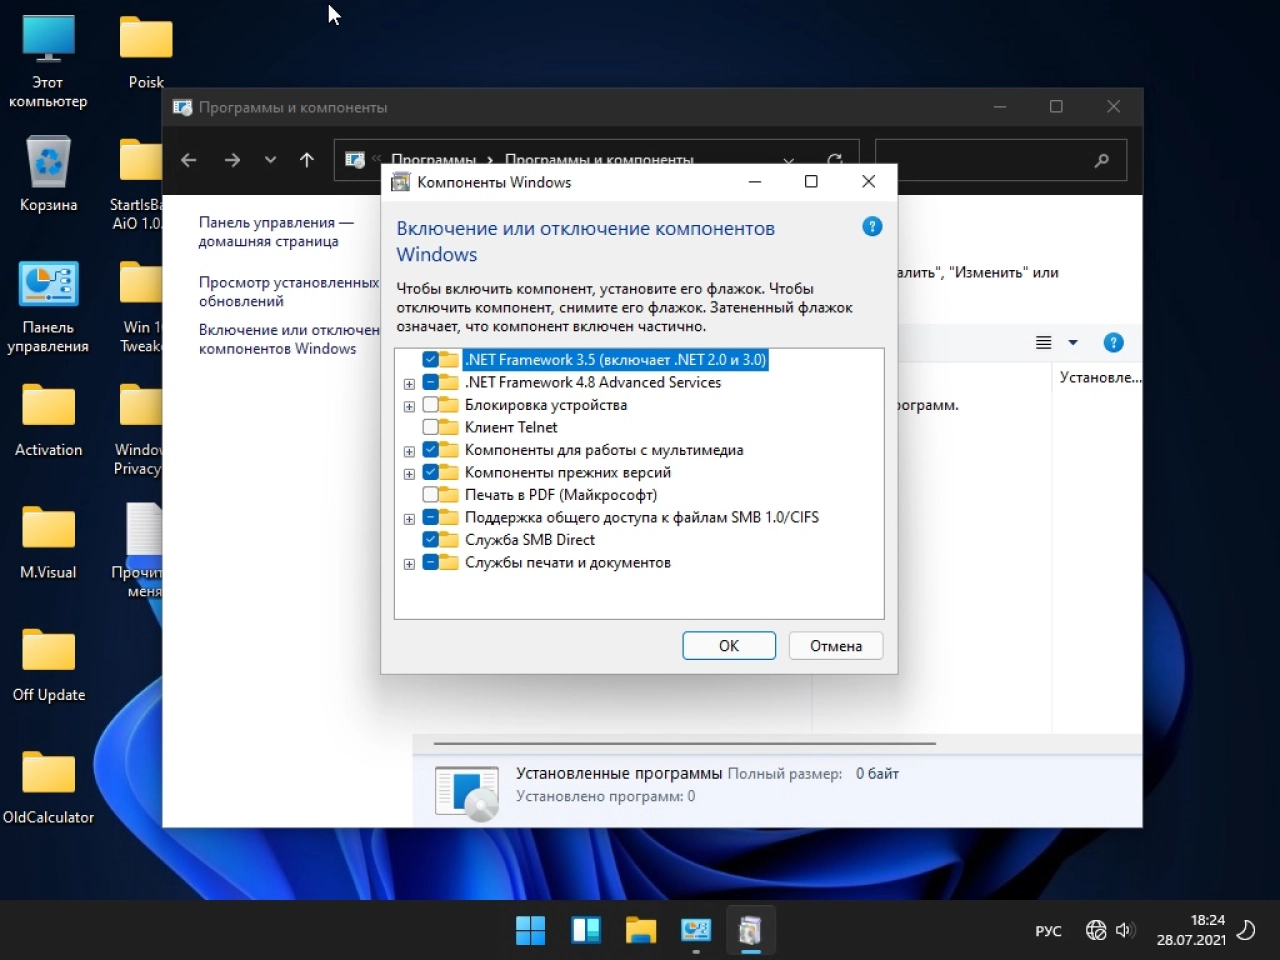The height and width of the screenshot is (960, 1280).
Task: Refresh the Programs and Components window
Action: pyautogui.click(x=835, y=160)
